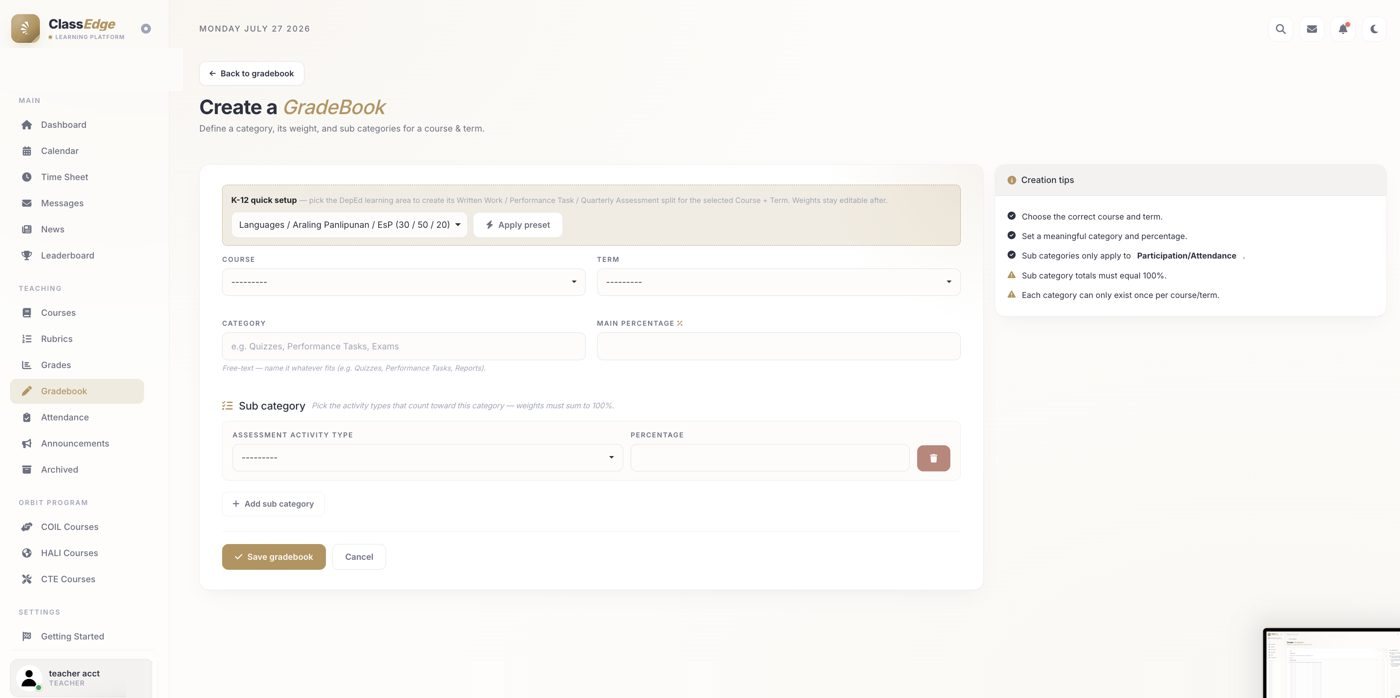Open the mail inbox icon in header
The height and width of the screenshot is (698, 1400).
(1312, 29)
